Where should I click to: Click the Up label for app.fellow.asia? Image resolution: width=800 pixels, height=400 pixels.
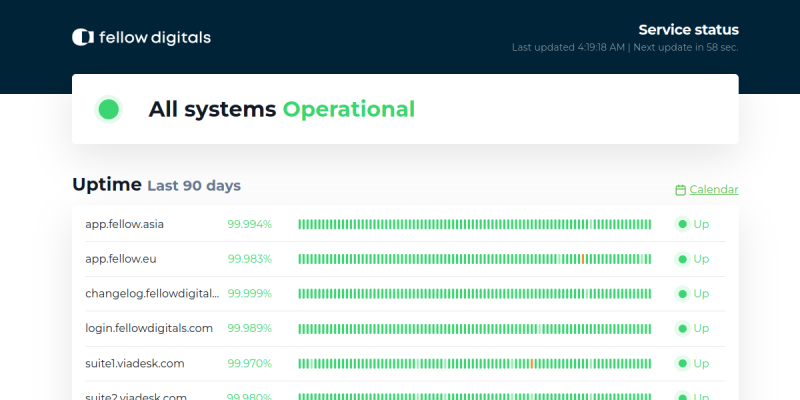click(701, 224)
